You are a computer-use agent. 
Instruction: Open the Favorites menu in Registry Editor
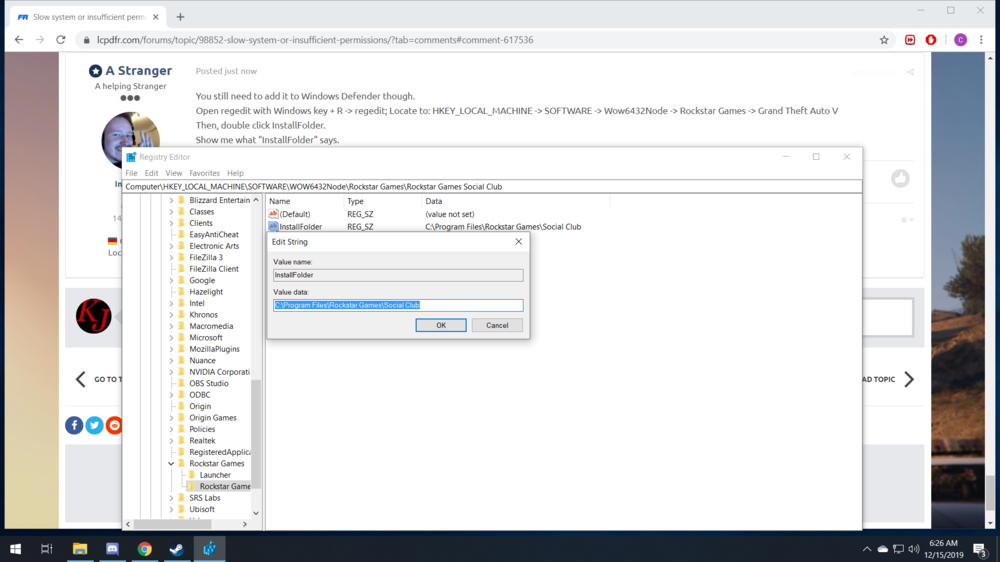204,173
